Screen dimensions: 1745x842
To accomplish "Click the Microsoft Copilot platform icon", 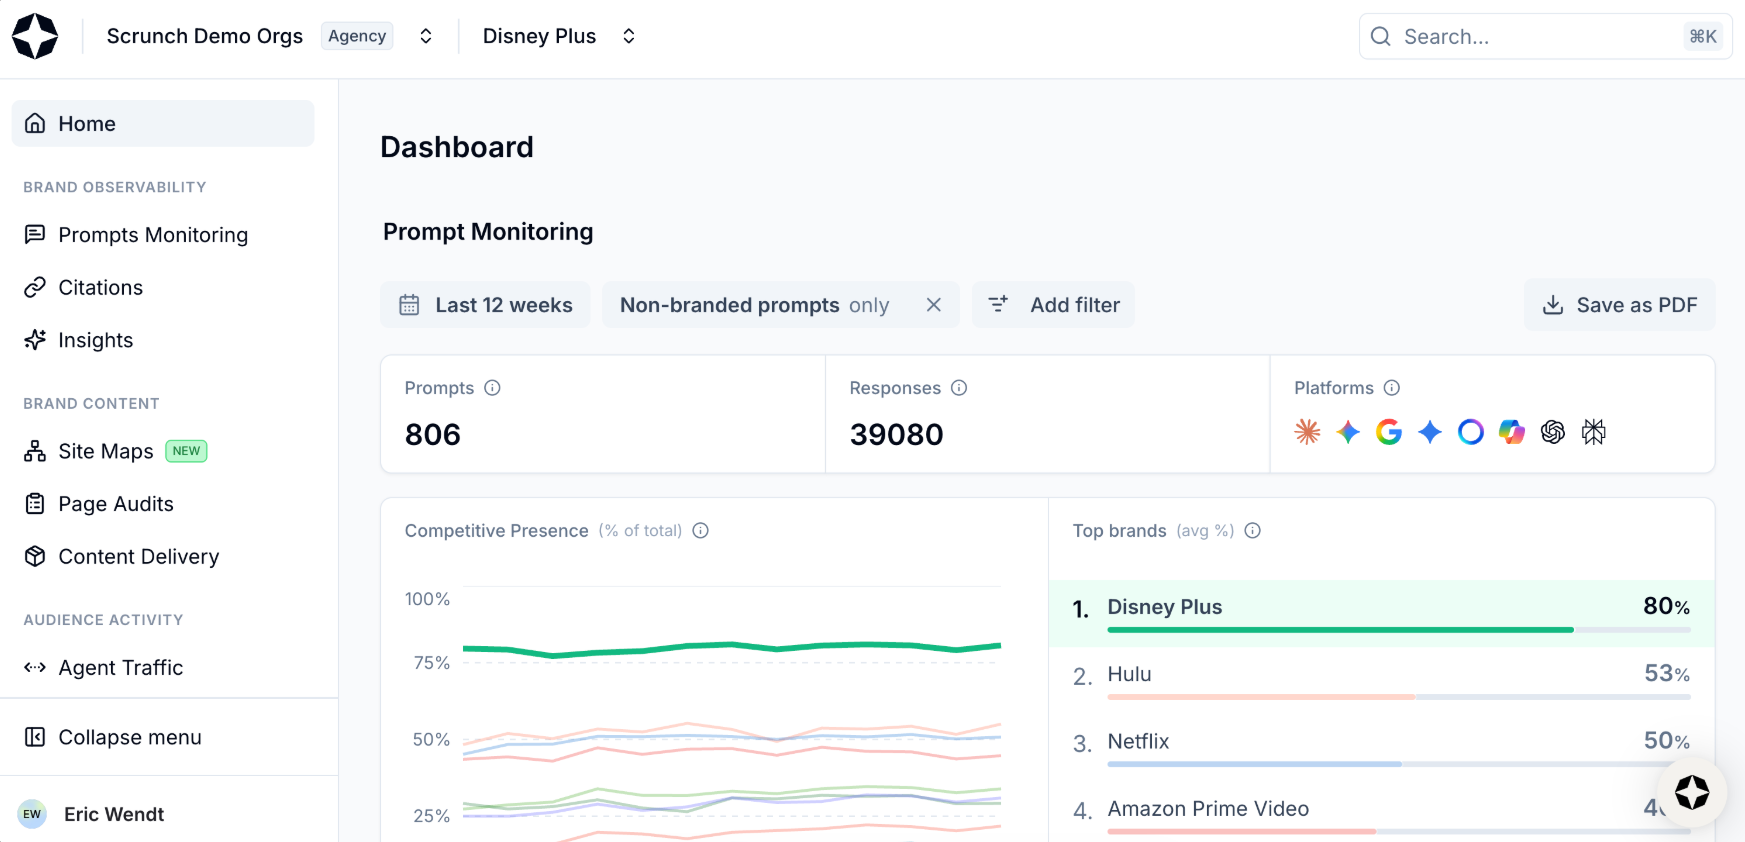I will (x=1512, y=432).
